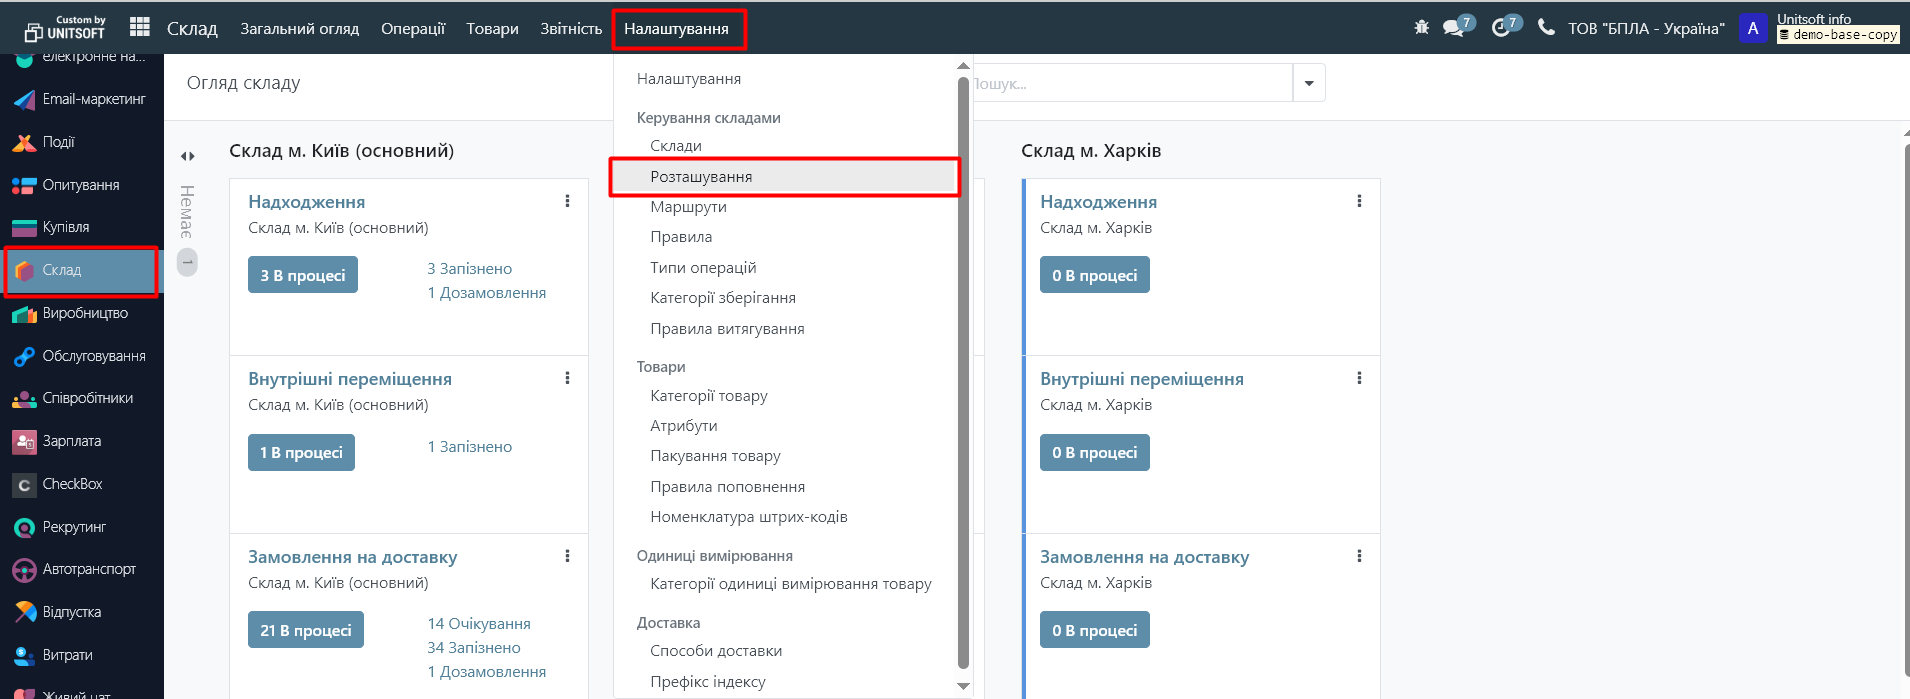Open three-dot menu for Kyiv Надходження card
The height and width of the screenshot is (699, 1910).
coord(567,201)
